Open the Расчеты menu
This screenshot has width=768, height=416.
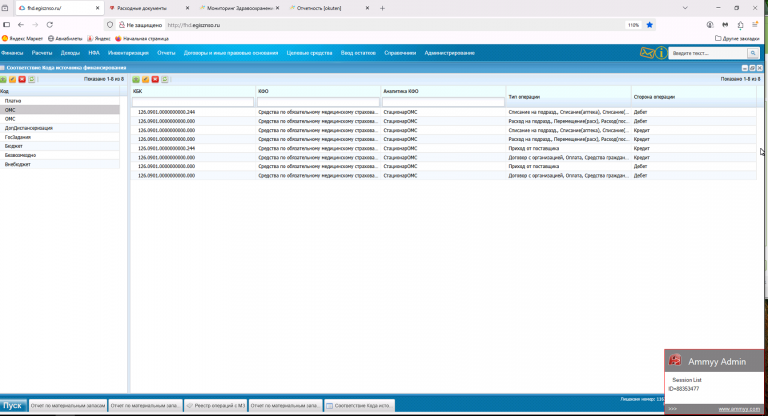[x=42, y=53]
